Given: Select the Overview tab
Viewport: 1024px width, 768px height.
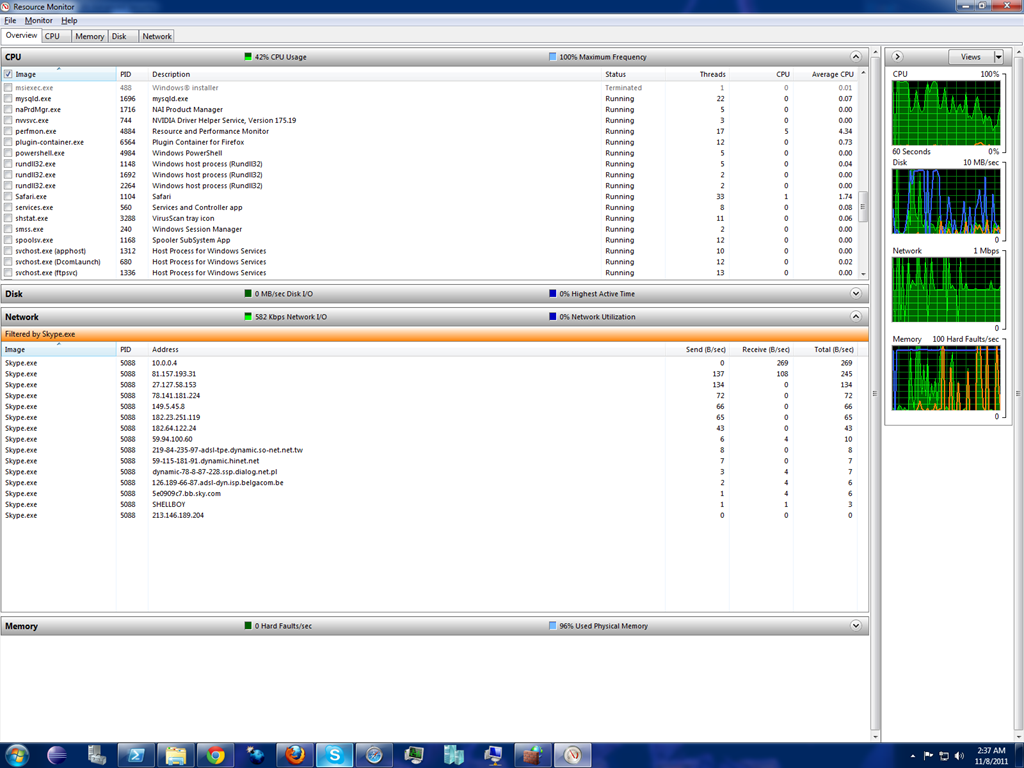Looking at the screenshot, I should pos(22,36).
